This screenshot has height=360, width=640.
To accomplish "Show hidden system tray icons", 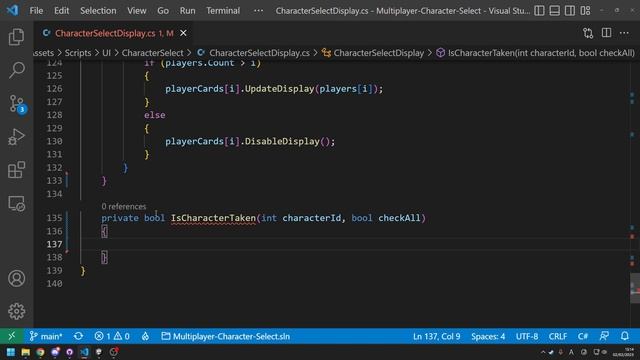I will (x=543, y=352).
